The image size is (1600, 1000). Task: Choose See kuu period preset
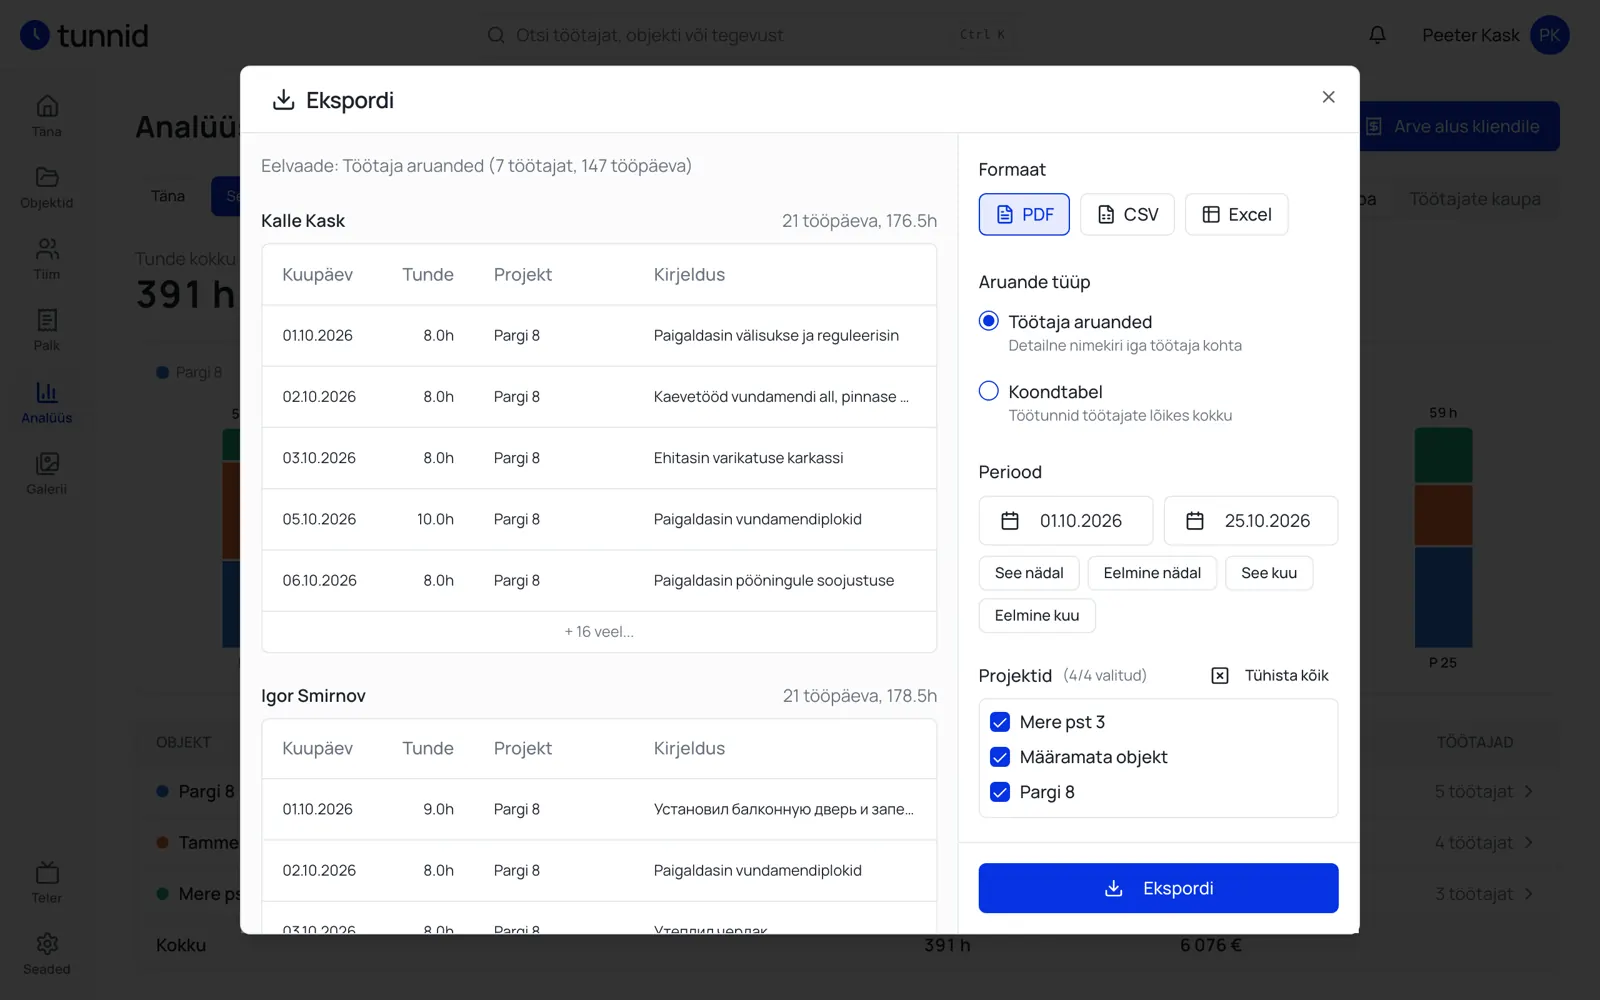[1269, 573]
